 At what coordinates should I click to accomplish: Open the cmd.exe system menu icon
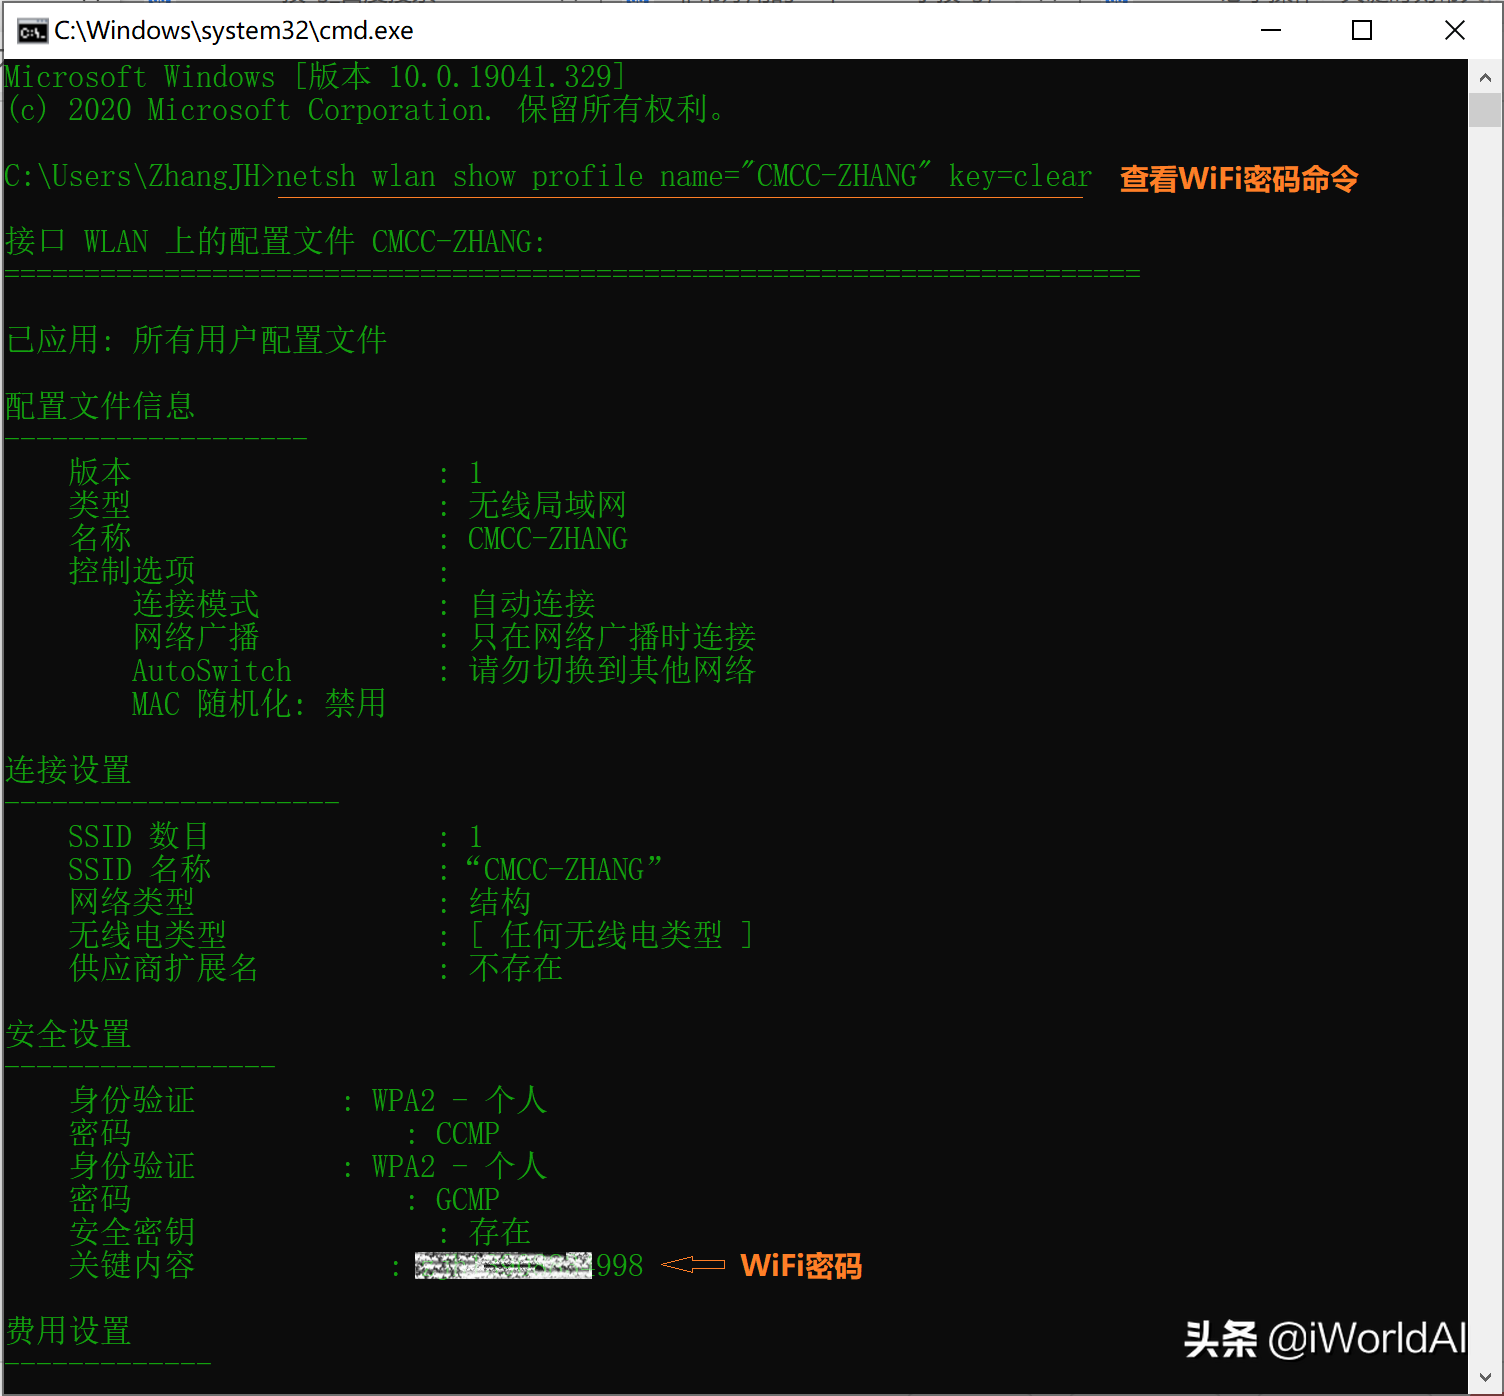point(32,31)
